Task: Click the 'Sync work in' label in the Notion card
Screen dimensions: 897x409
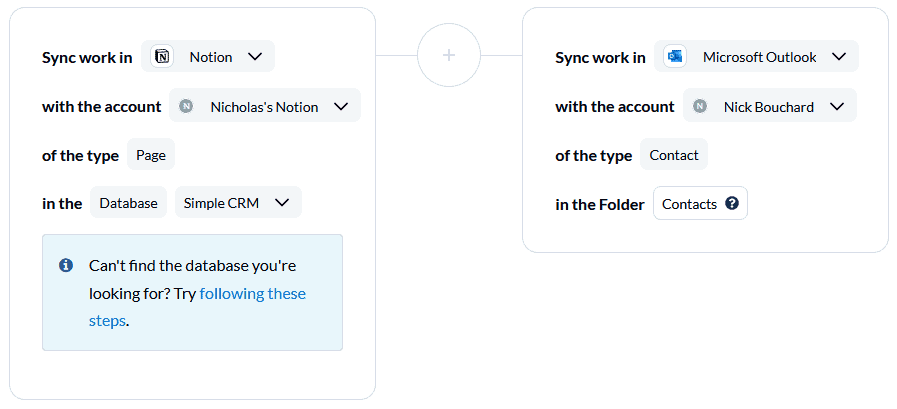Action: click(87, 58)
